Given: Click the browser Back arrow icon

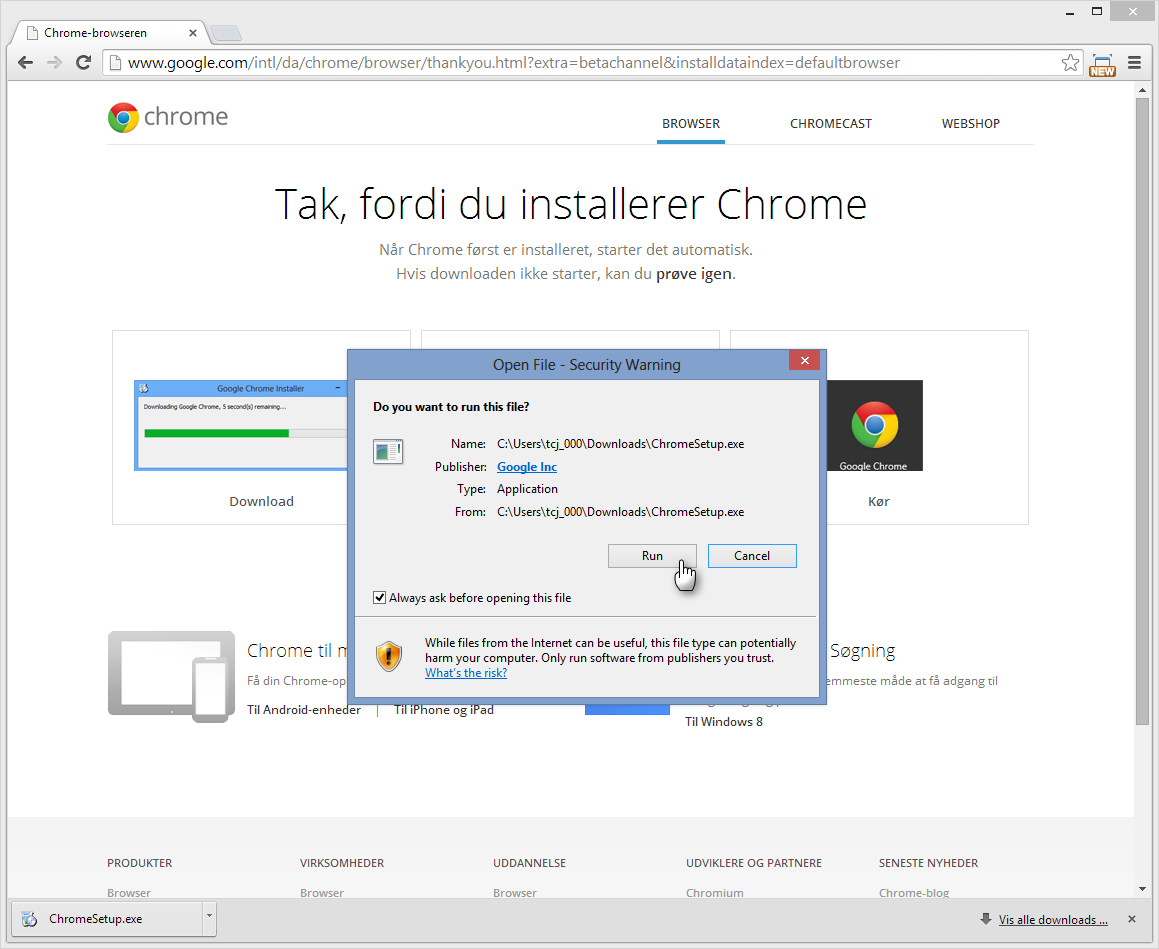Looking at the screenshot, I should coord(25,63).
